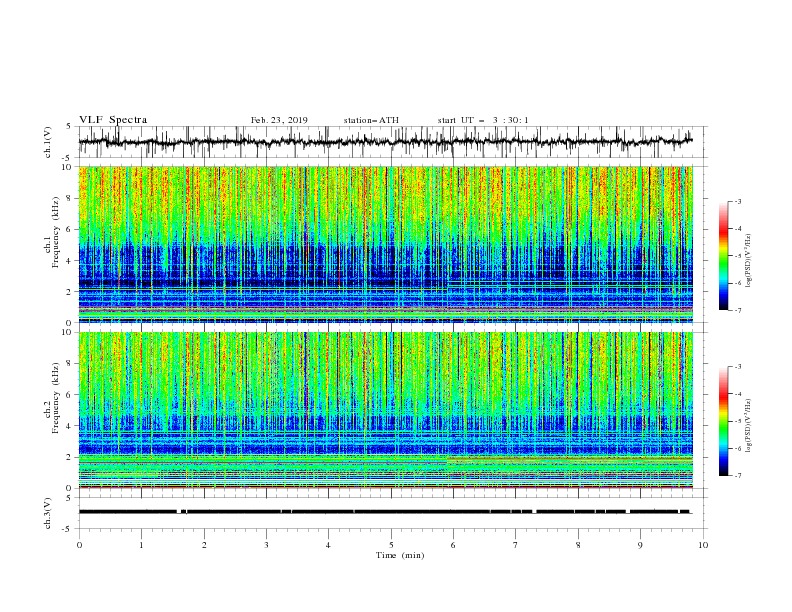The height and width of the screenshot is (612, 792).
Task: Click the 'Time (min)' axis label
Action: [400, 555]
